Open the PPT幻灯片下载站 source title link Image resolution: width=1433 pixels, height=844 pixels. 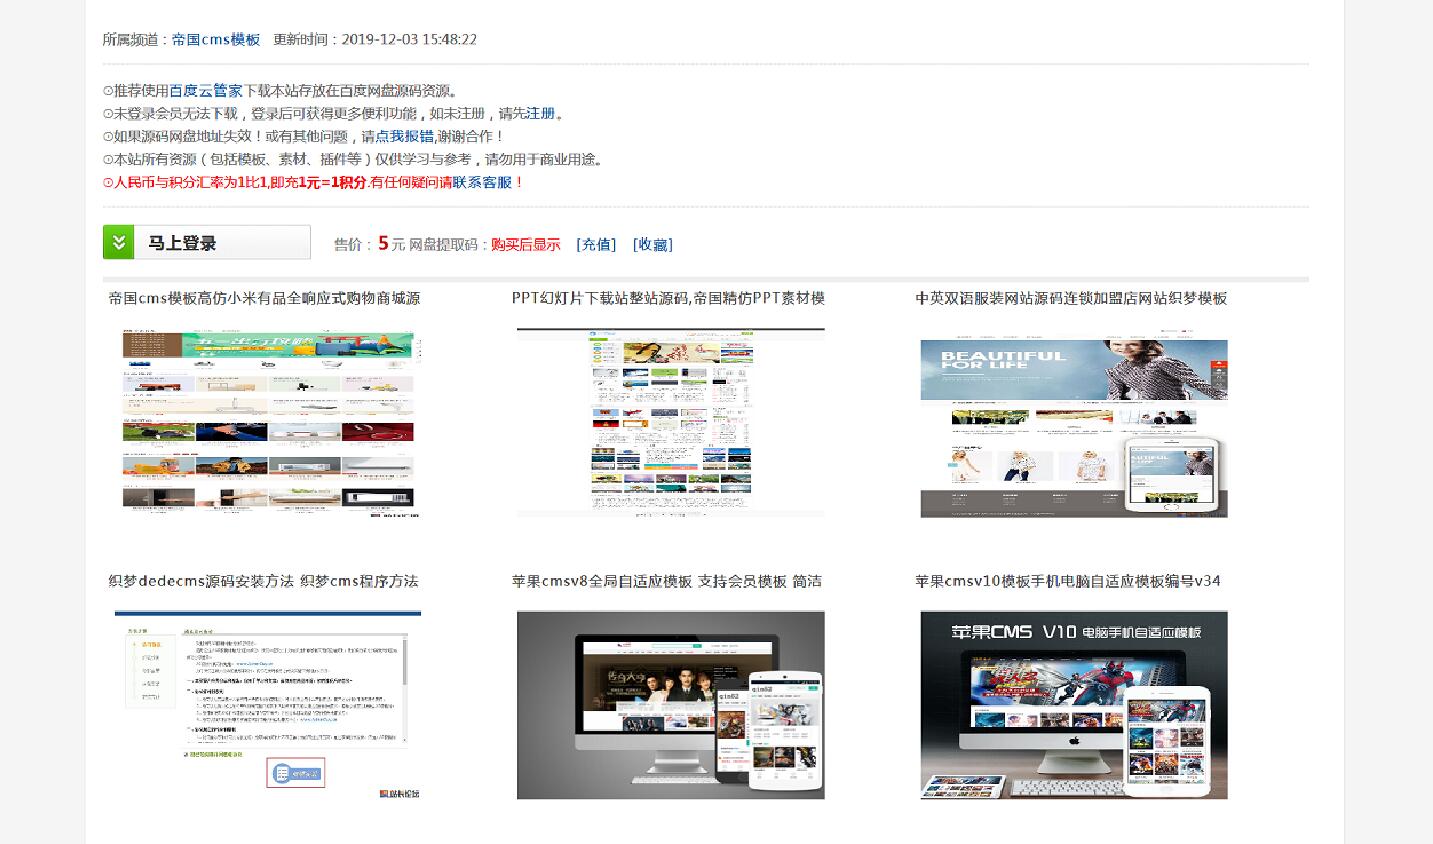pos(668,298)
